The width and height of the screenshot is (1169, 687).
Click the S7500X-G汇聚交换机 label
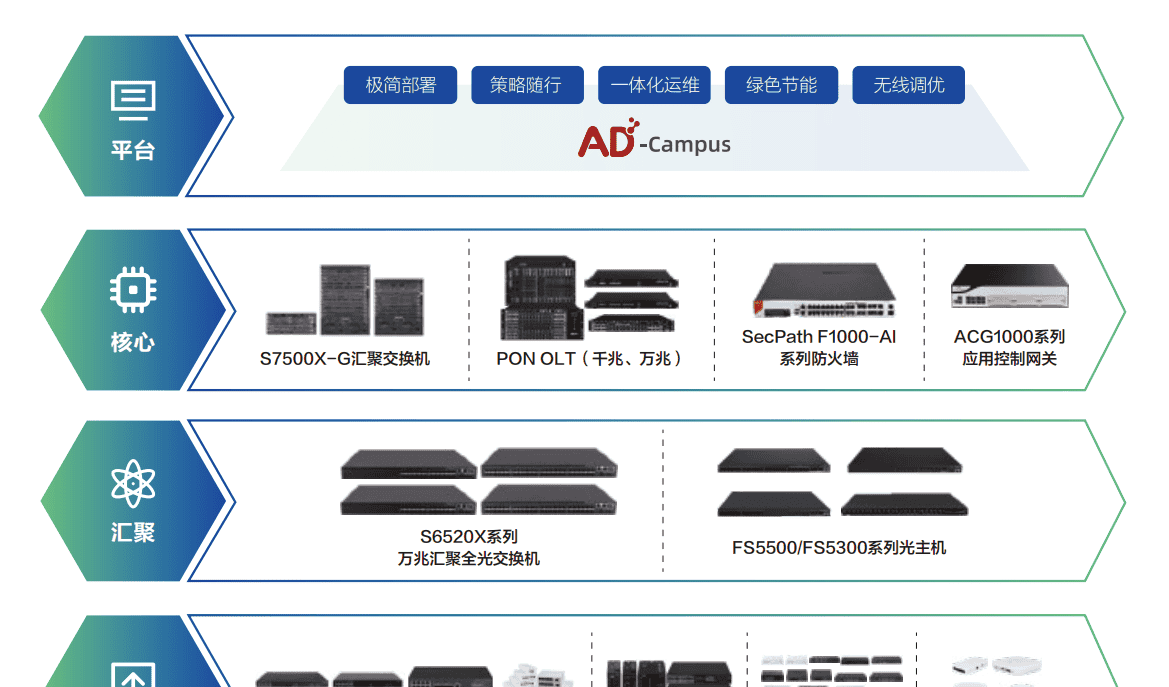[x=344, y=358]
